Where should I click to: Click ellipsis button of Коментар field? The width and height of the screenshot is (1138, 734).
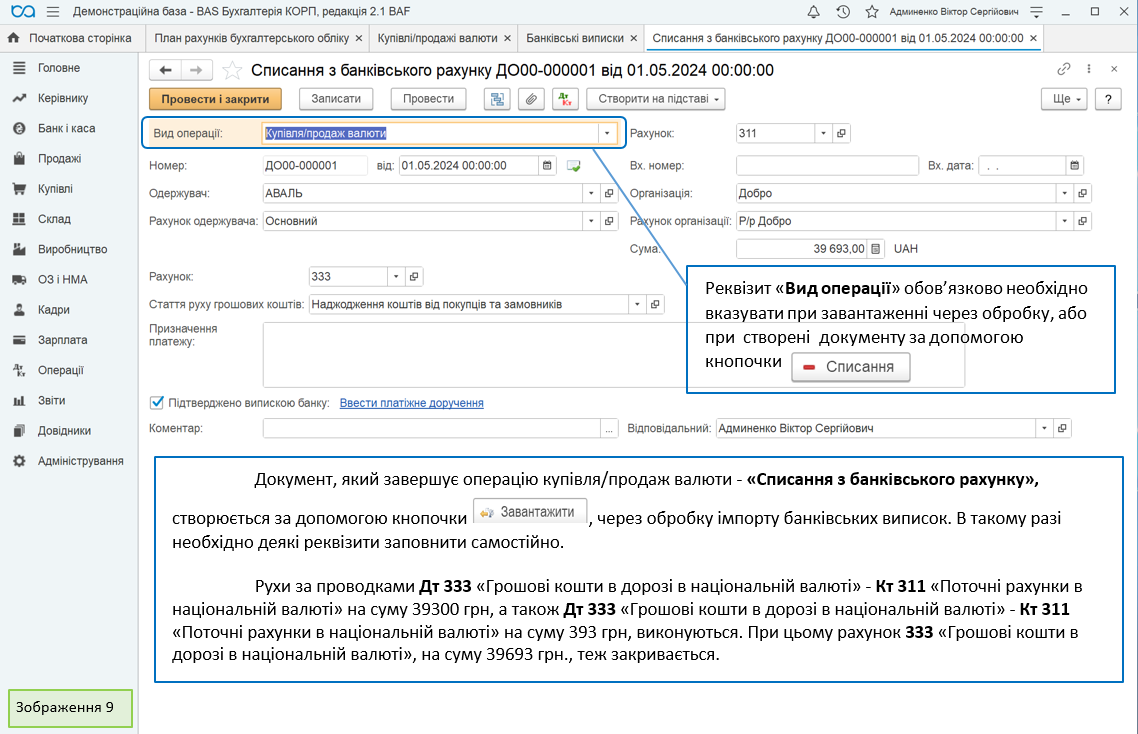[x=609, y=428]
